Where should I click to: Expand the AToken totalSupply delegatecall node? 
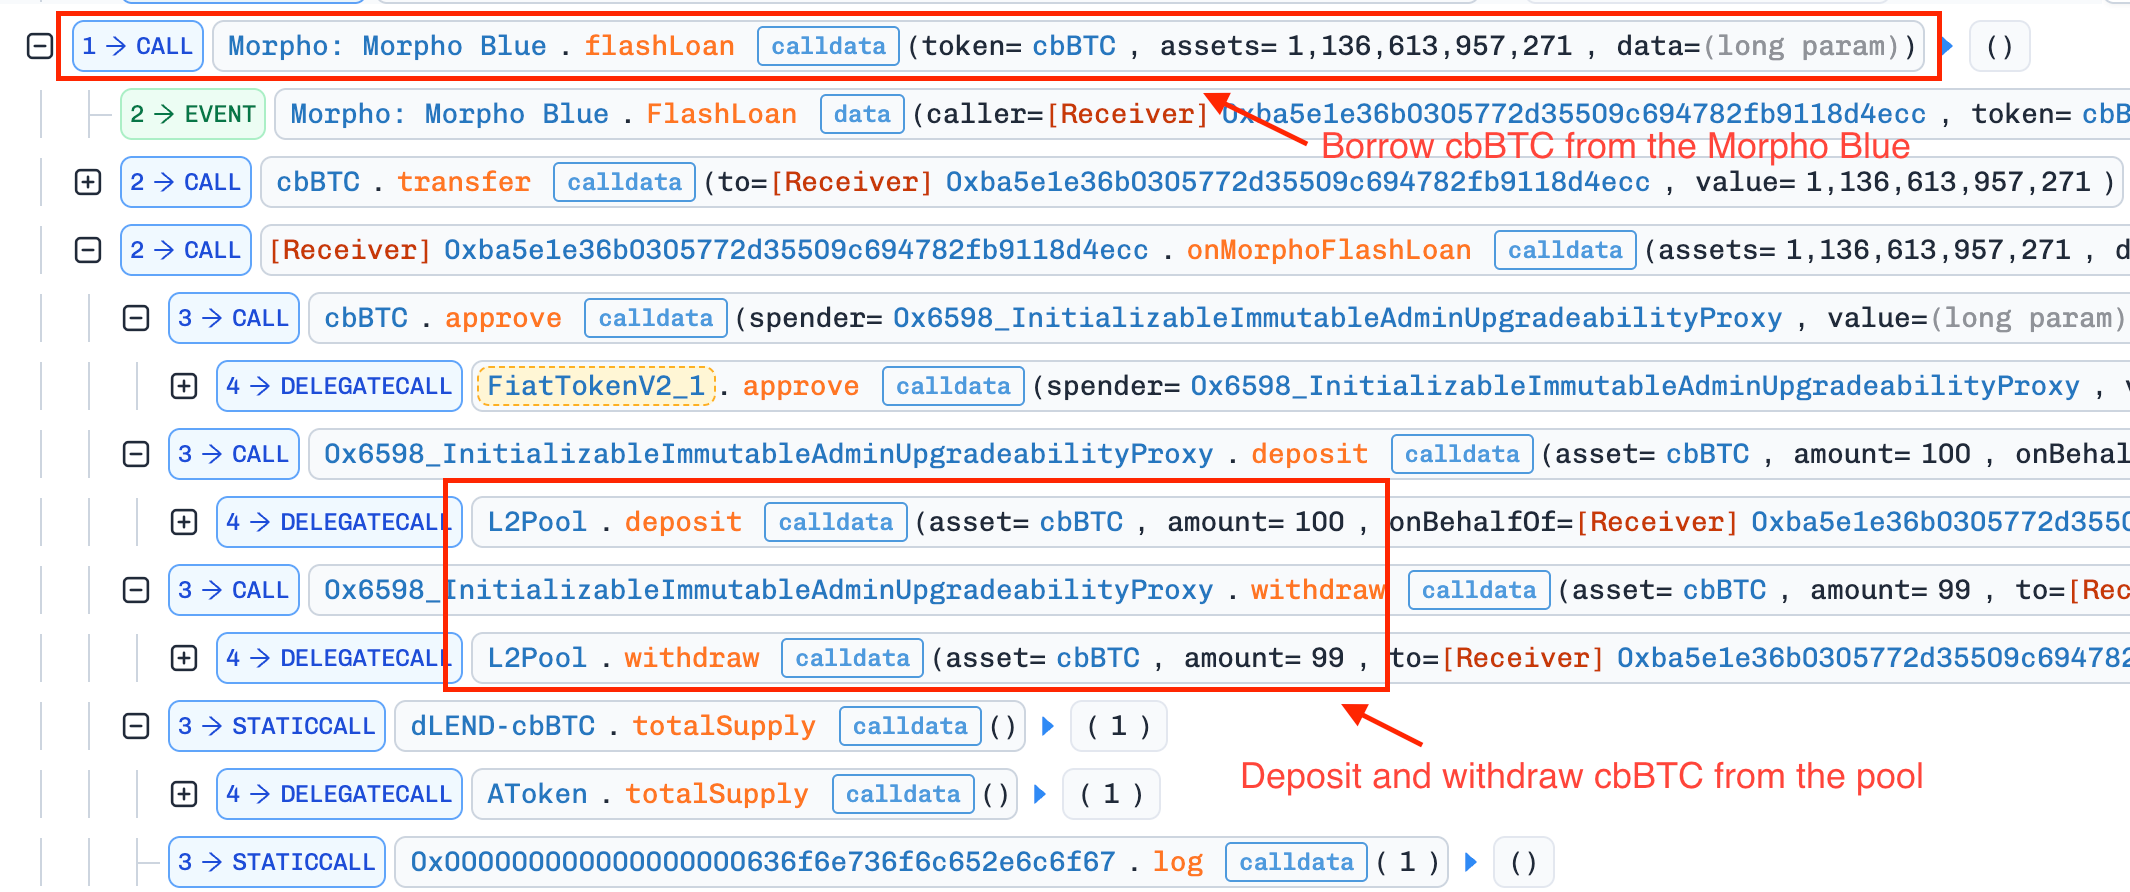point(184,794)
